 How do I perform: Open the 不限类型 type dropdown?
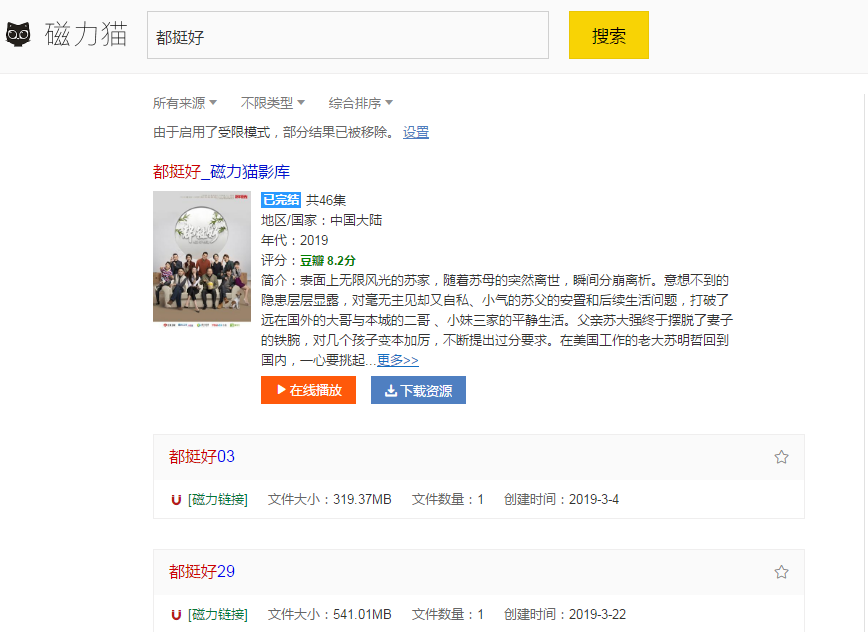pos(273,103)
